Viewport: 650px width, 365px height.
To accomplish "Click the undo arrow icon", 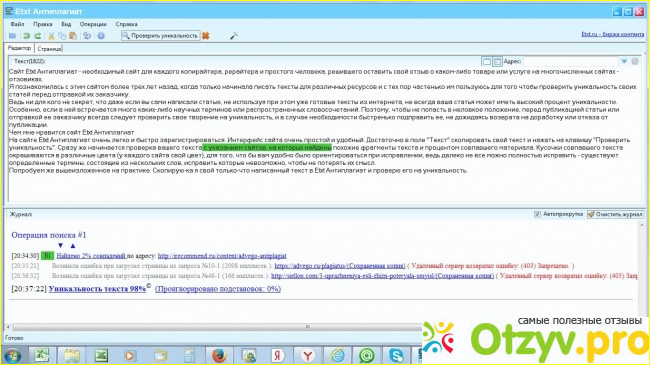I will (27, 36).
